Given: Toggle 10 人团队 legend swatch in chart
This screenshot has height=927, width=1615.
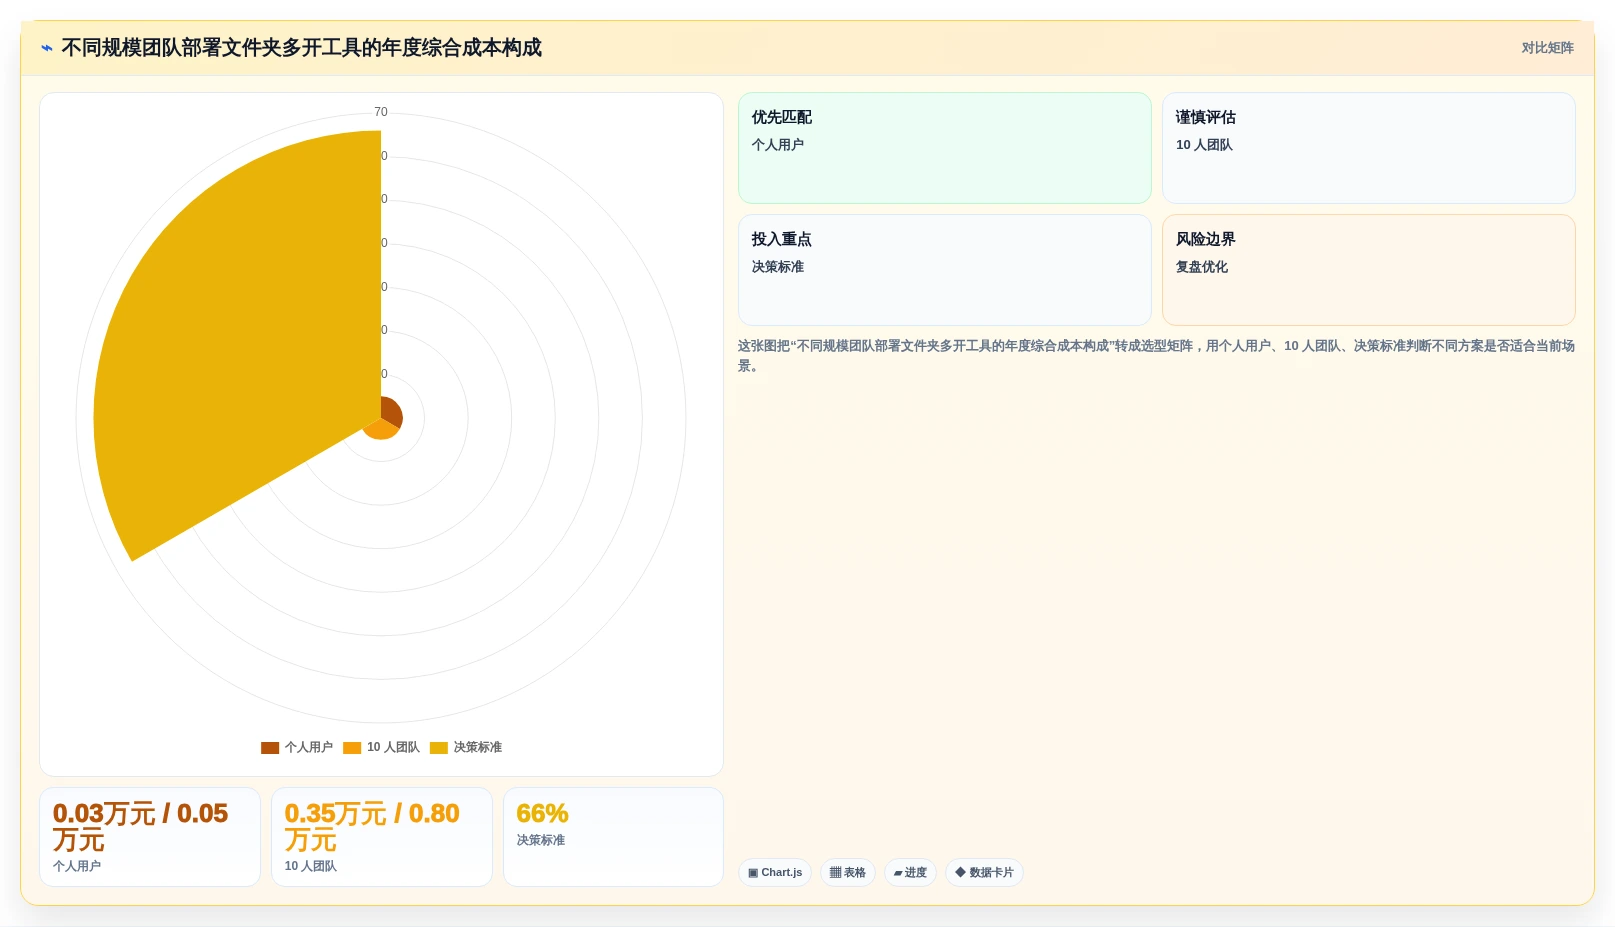Looking at the screenshot, I should click(x=352, y=748).
